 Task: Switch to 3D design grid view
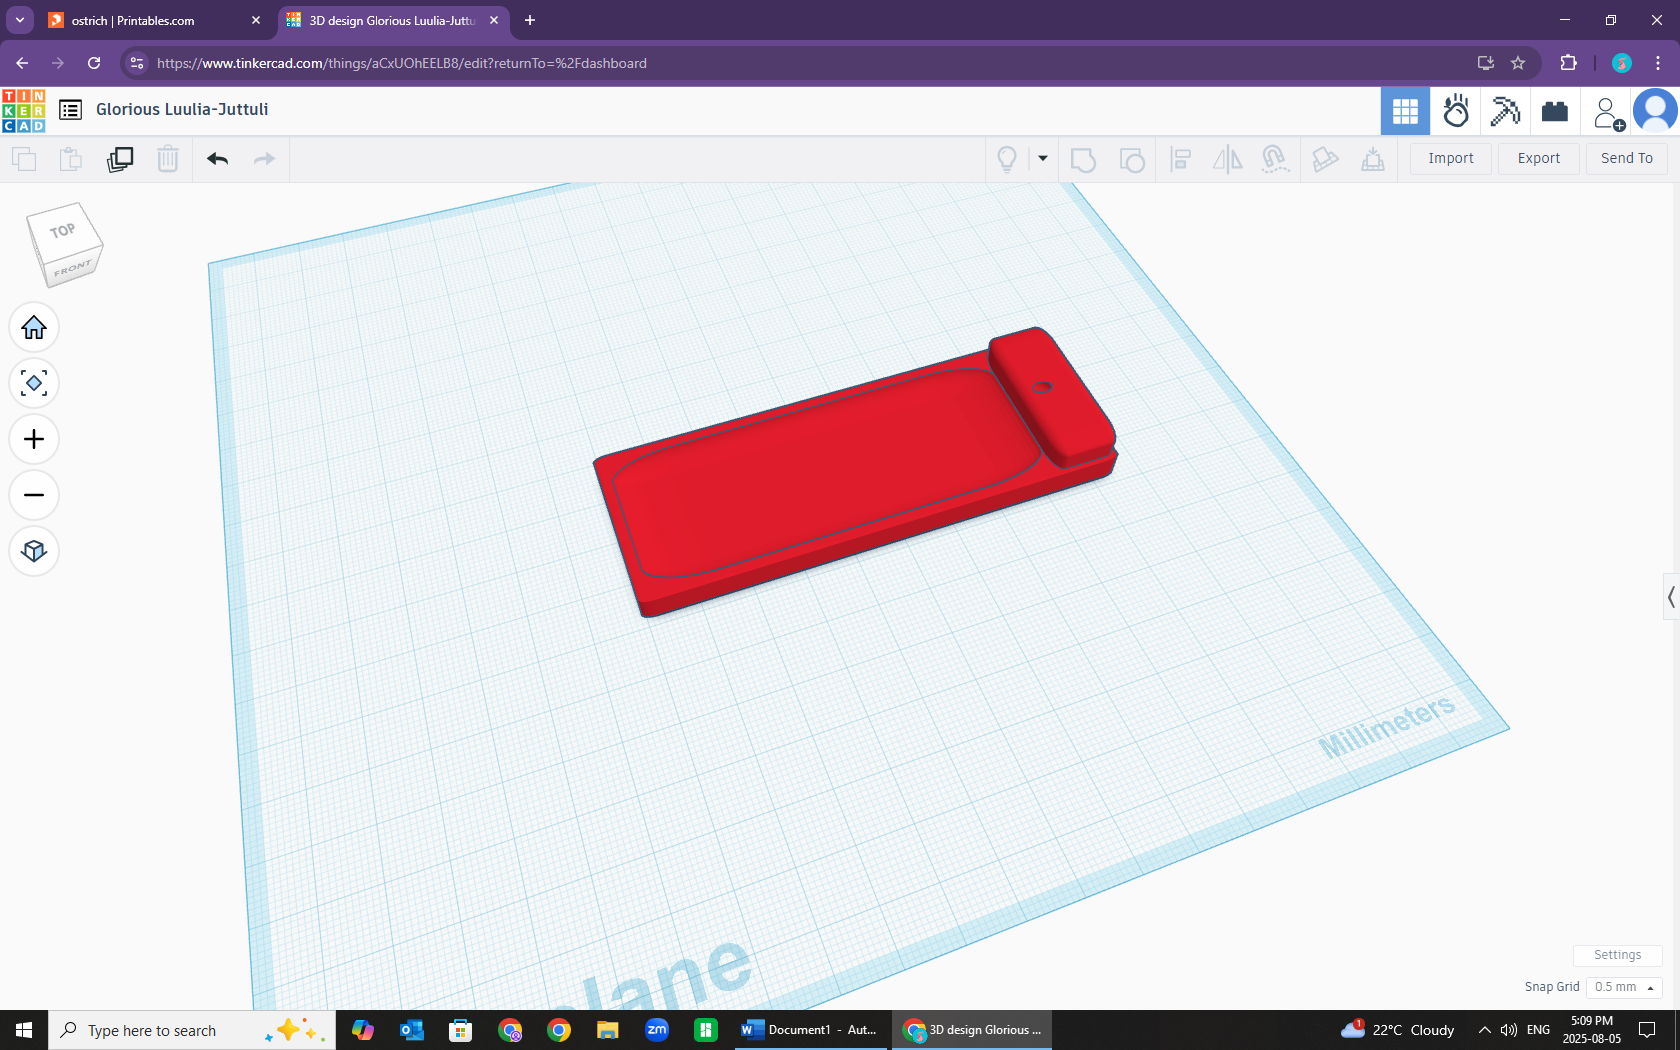(x=1405, y=111)
